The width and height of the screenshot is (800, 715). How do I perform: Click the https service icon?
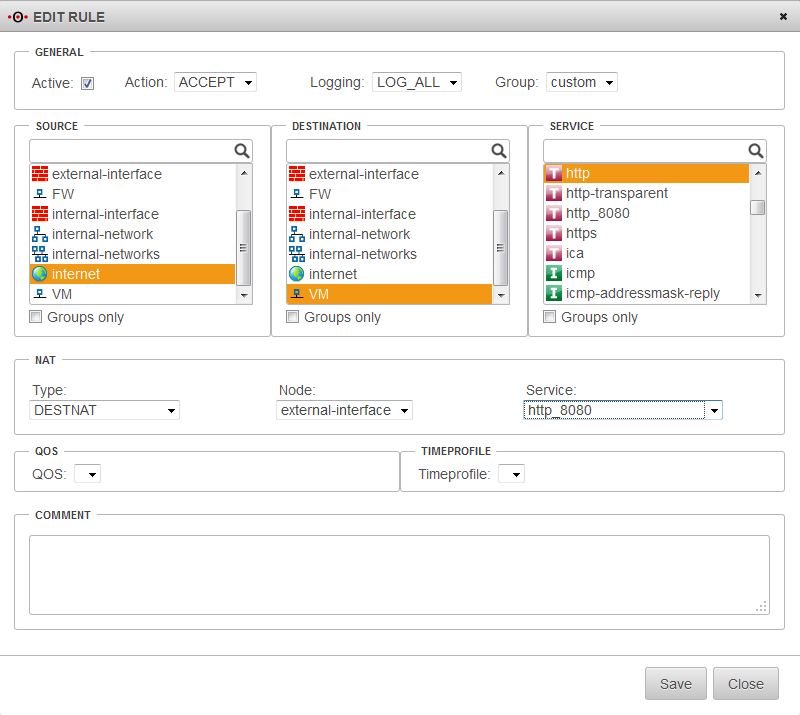pos(554,234)
